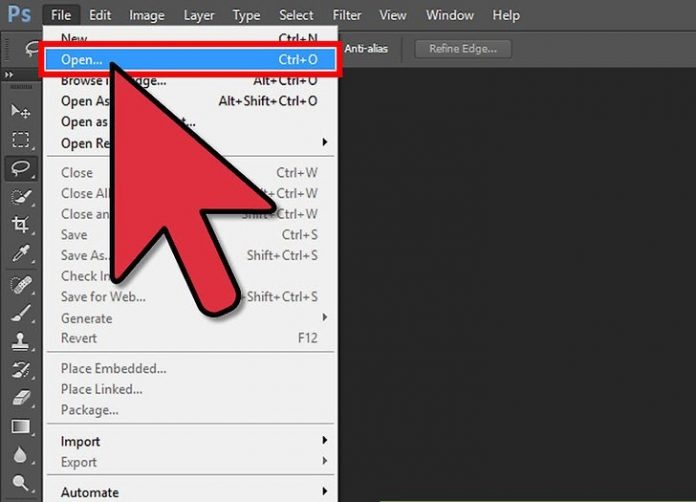Open the Filter menu

point(347,15)
